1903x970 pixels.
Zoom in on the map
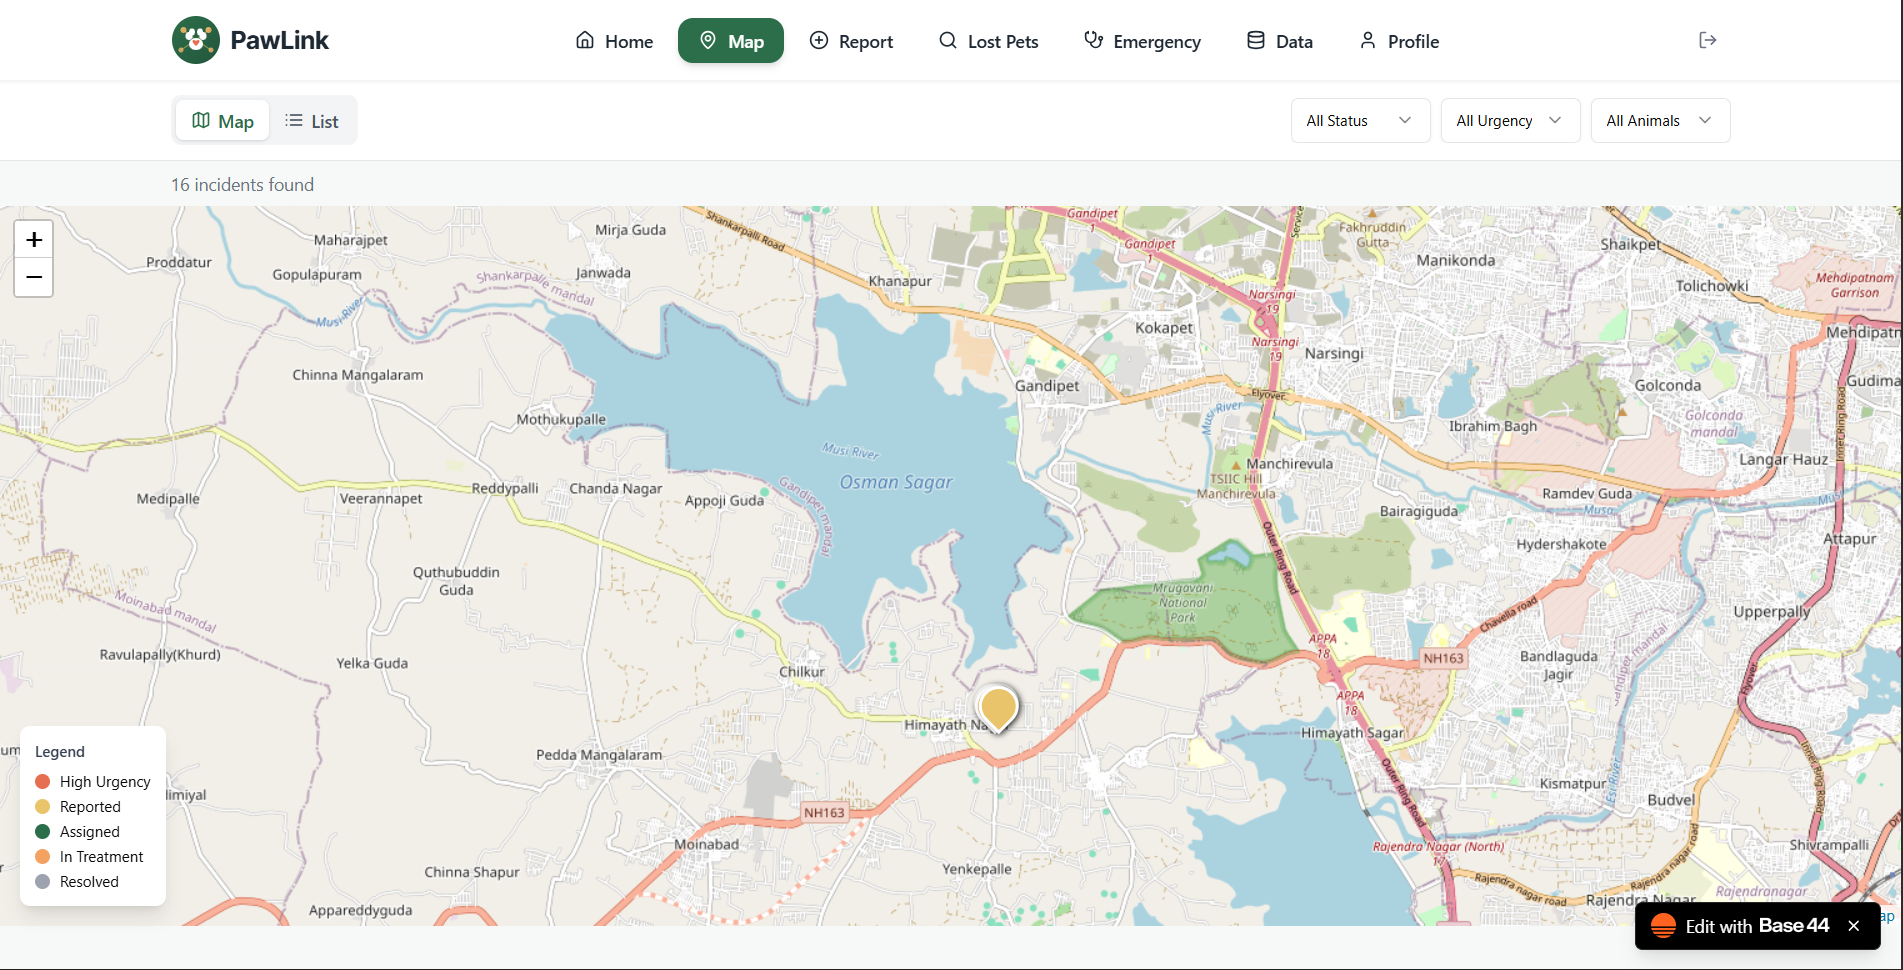(x=34, y=240)
